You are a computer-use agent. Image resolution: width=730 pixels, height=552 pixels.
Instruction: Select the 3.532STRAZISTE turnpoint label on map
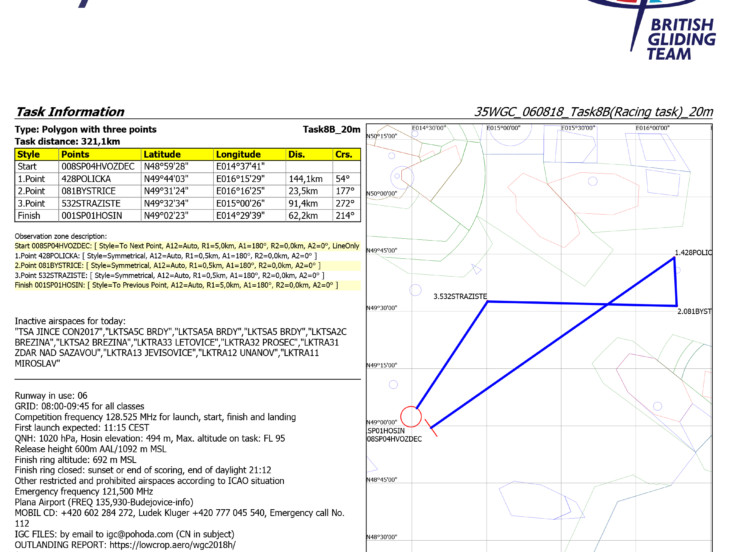[x=460, y=297]
